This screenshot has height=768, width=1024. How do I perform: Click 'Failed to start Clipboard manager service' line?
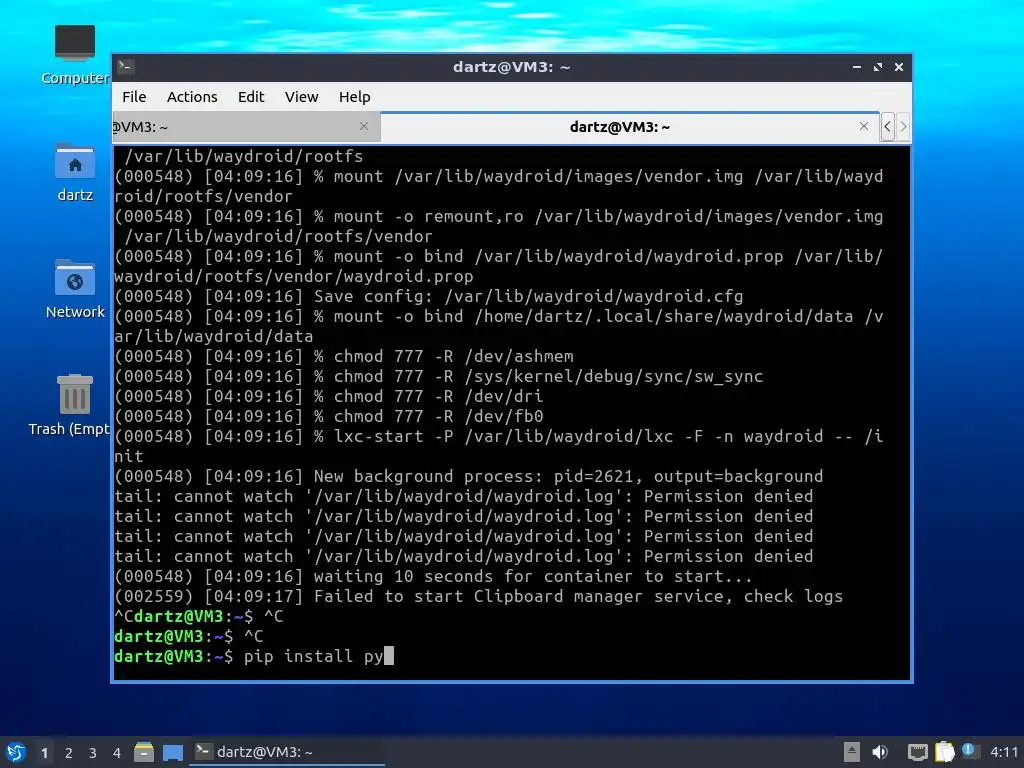(x=479, y=596)
